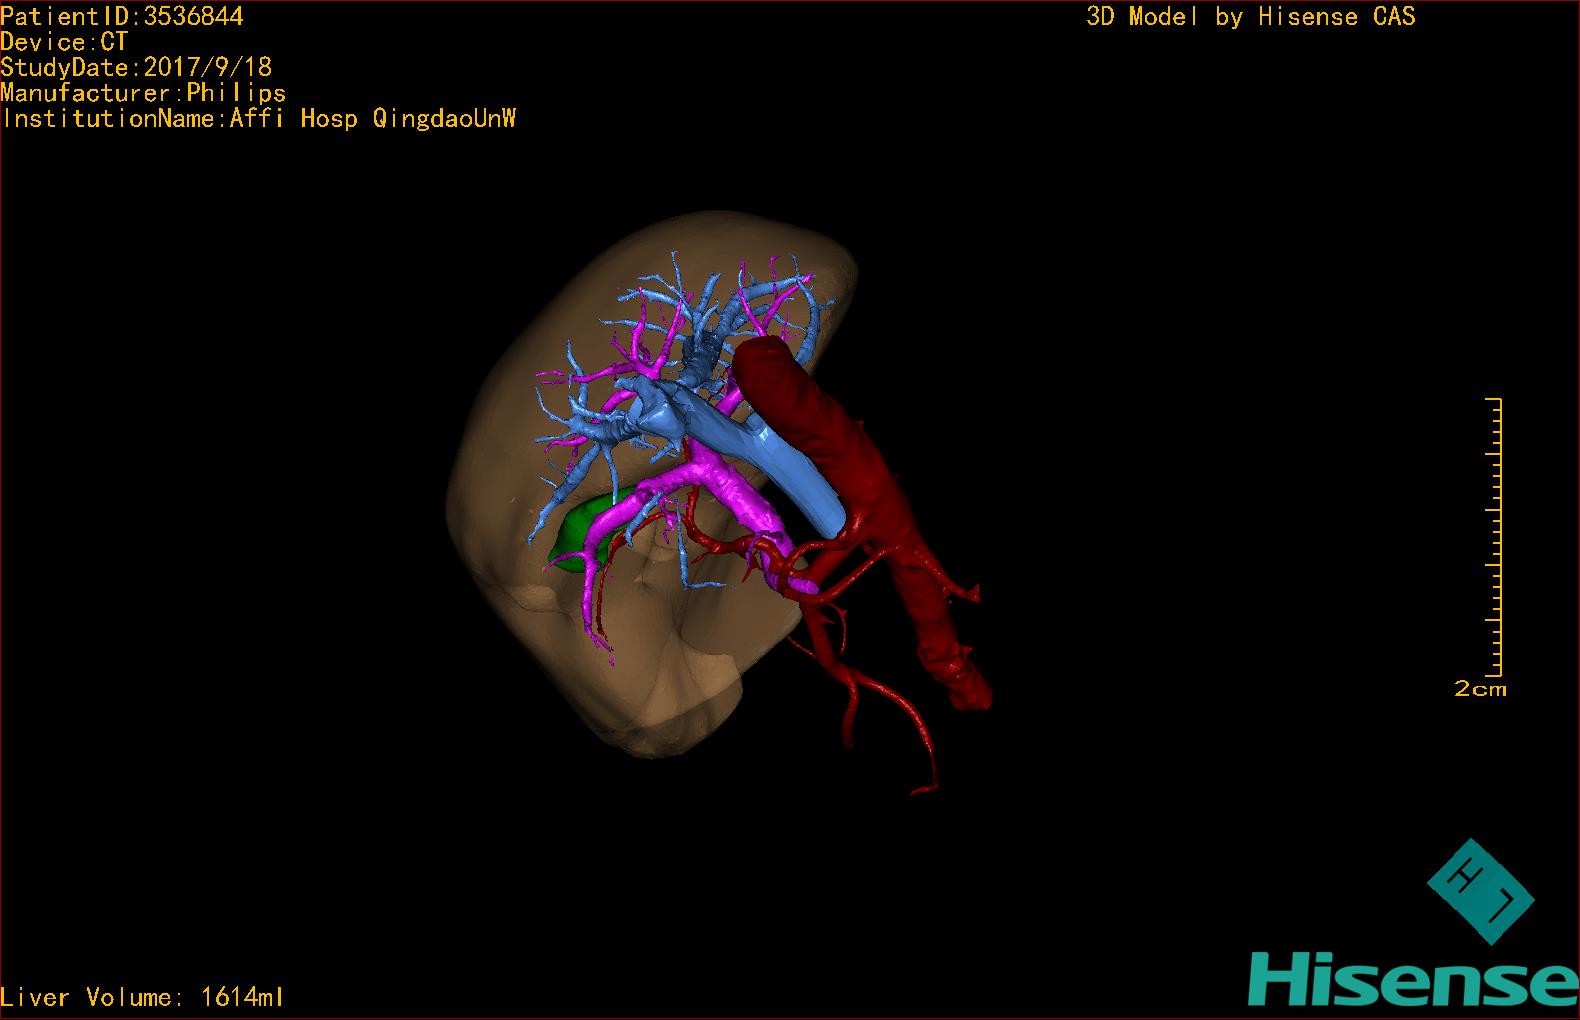
Task: Select the StudyDate:2017/9/18 text
Action: 136,68
